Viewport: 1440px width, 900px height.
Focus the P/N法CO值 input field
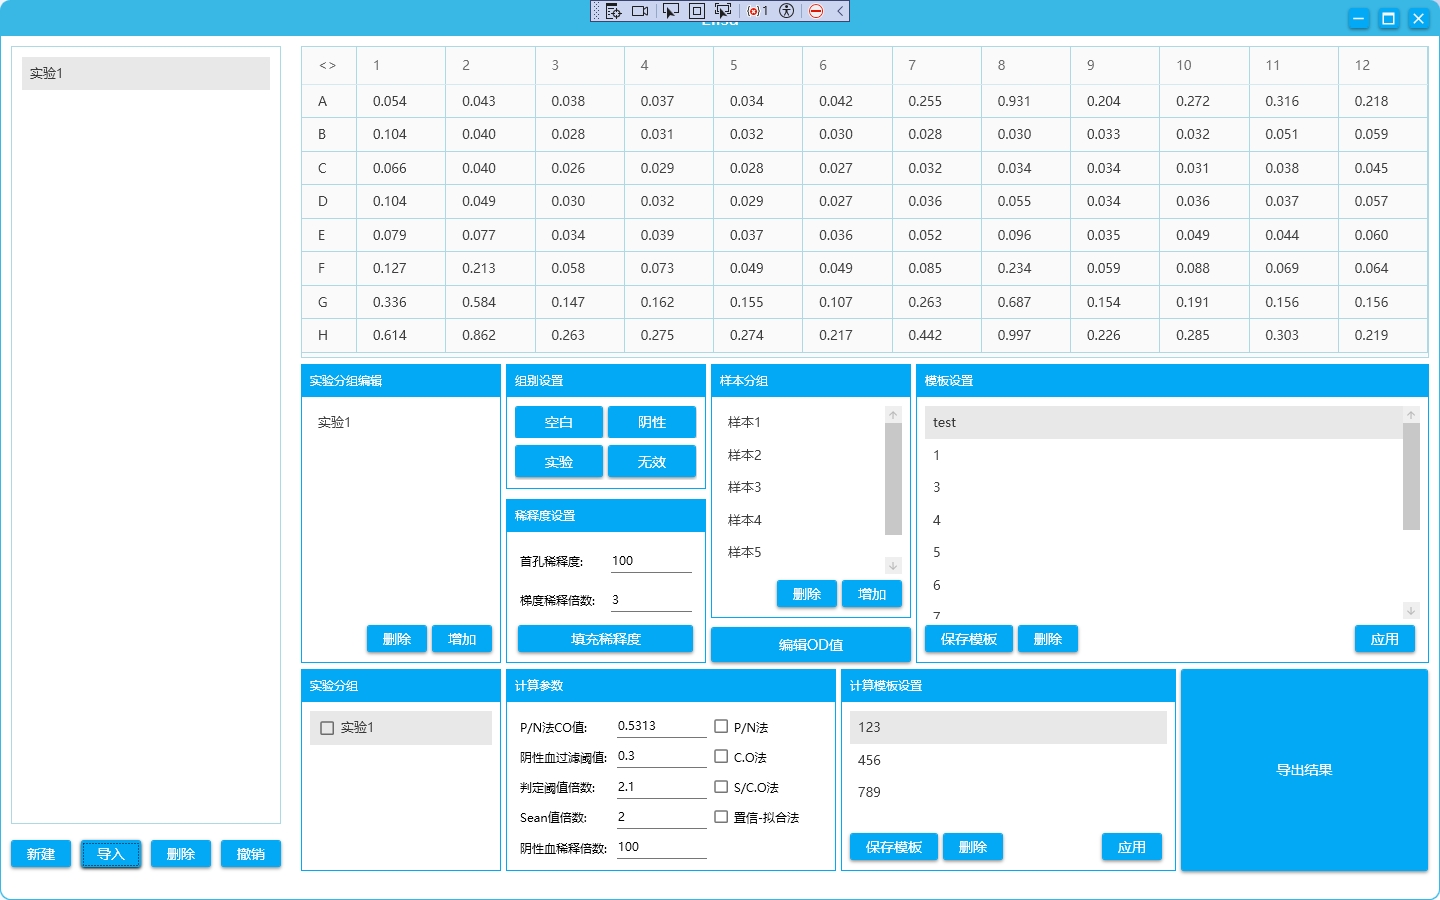[661, 726]
